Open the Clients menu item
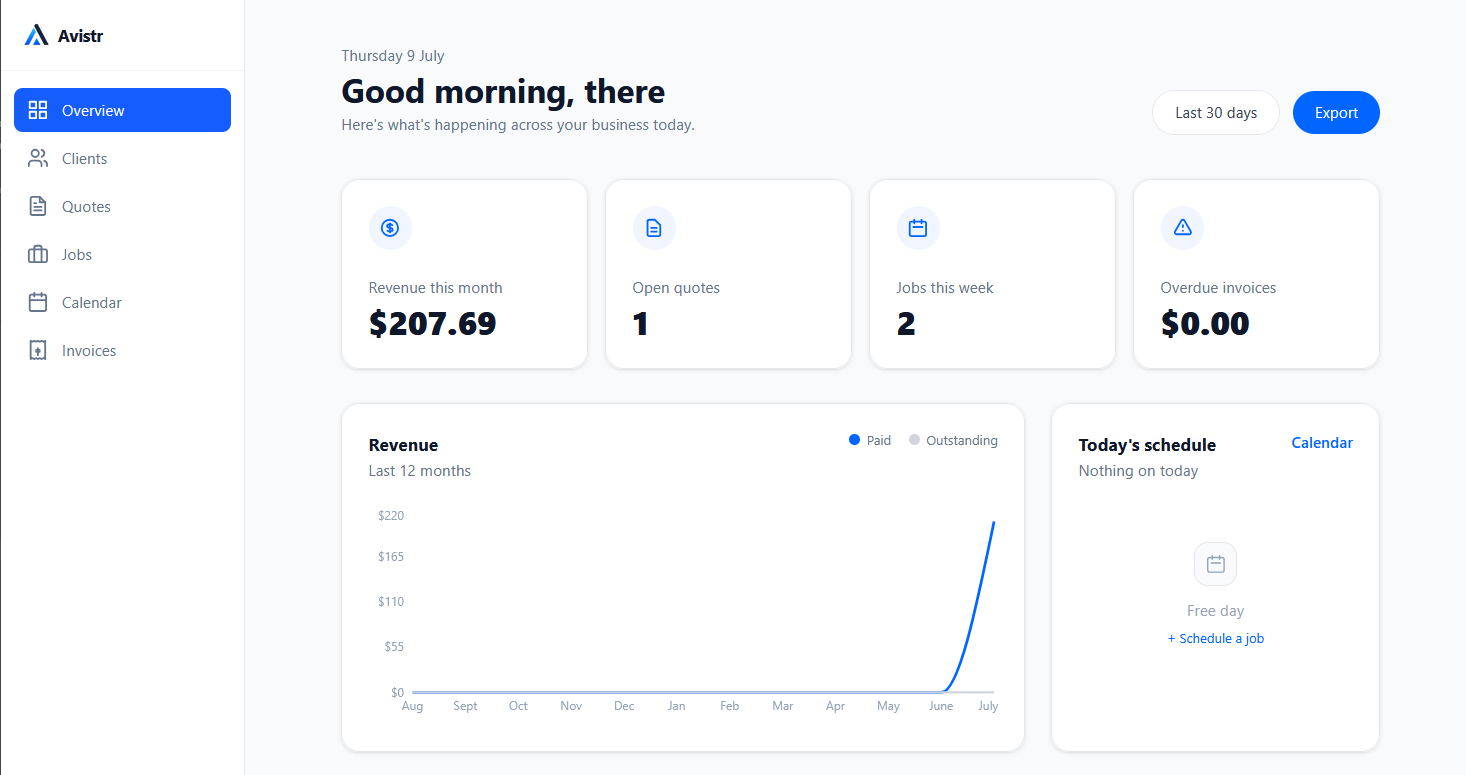The height and width of the screenshot is (775, 1466). [122, 158]
